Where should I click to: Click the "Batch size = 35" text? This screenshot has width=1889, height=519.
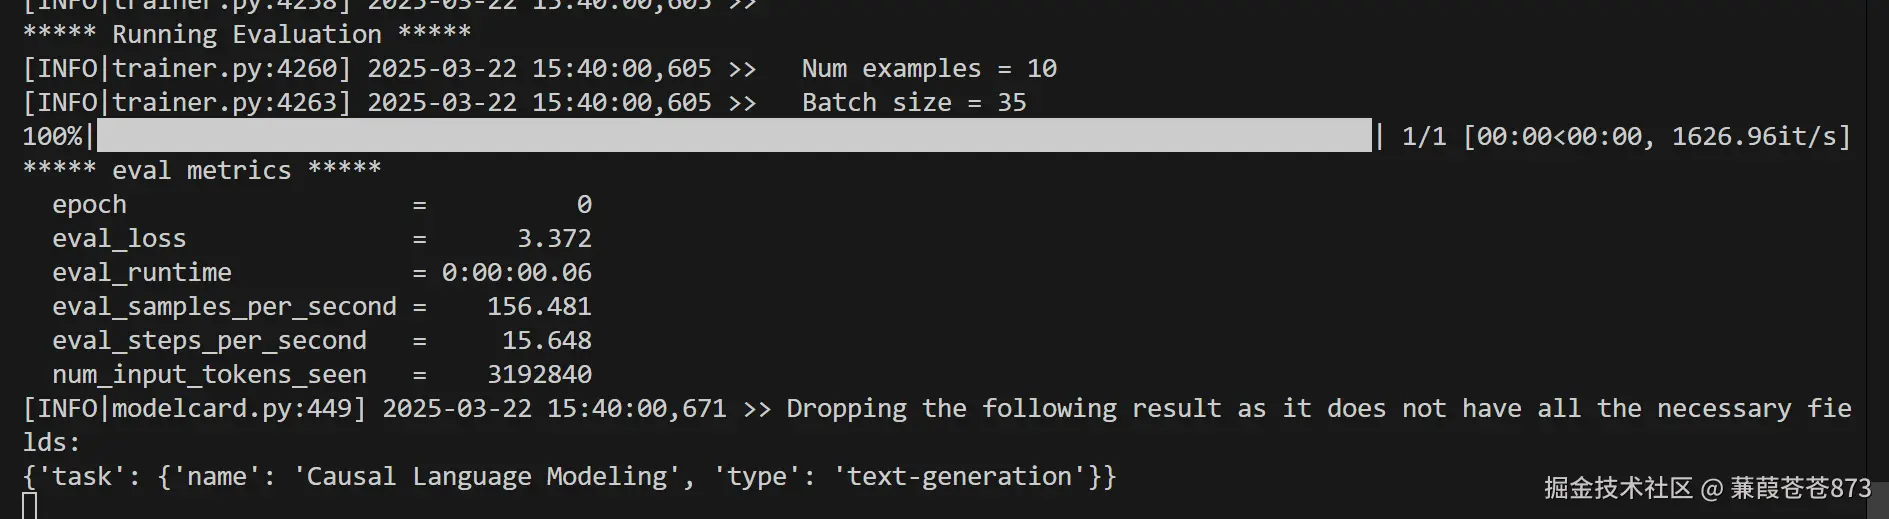click(x=914, y=103)
